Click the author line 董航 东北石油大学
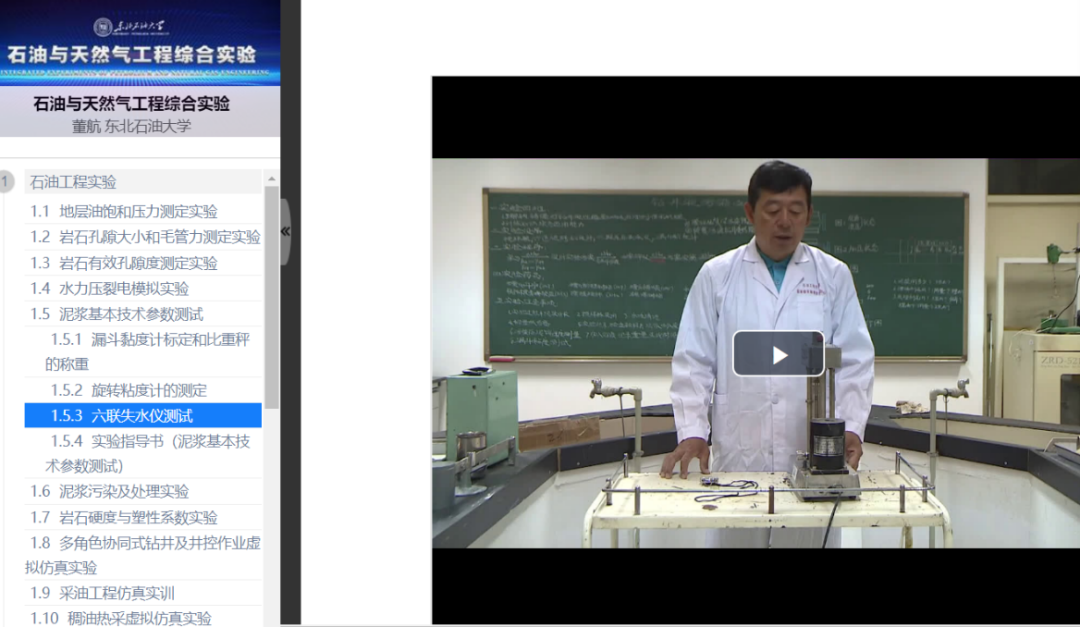The height and width of the screenshot is (627, 1080). click(131, 126)
